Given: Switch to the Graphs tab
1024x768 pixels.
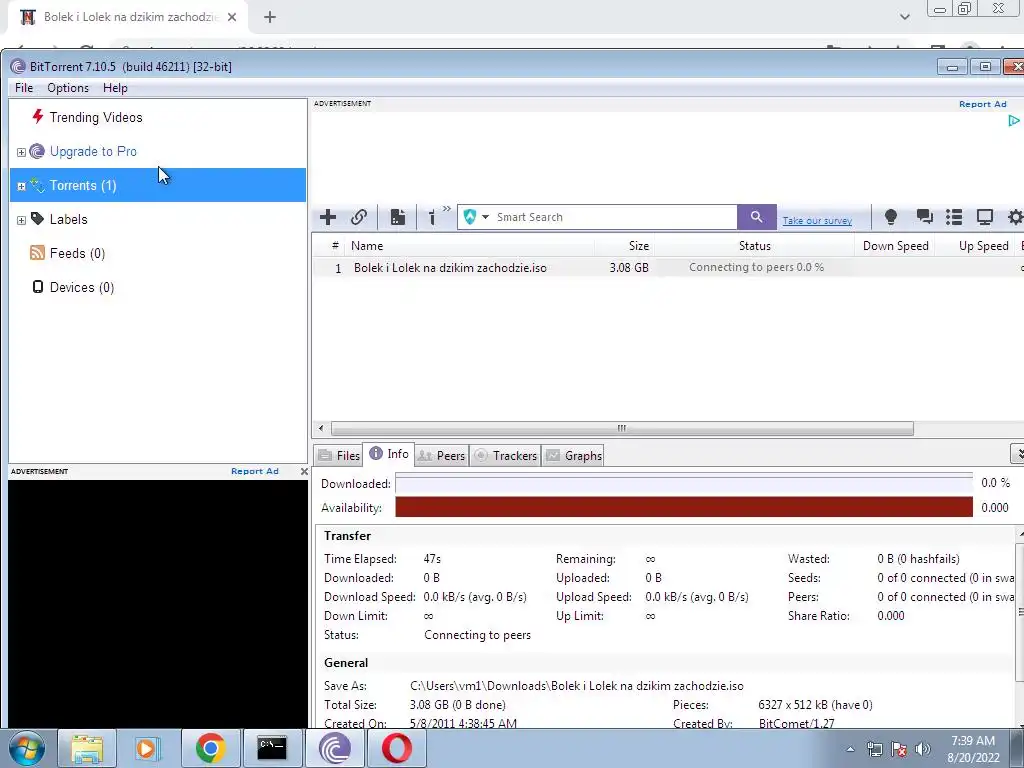Looking at the screenshot, I should 573,456.
